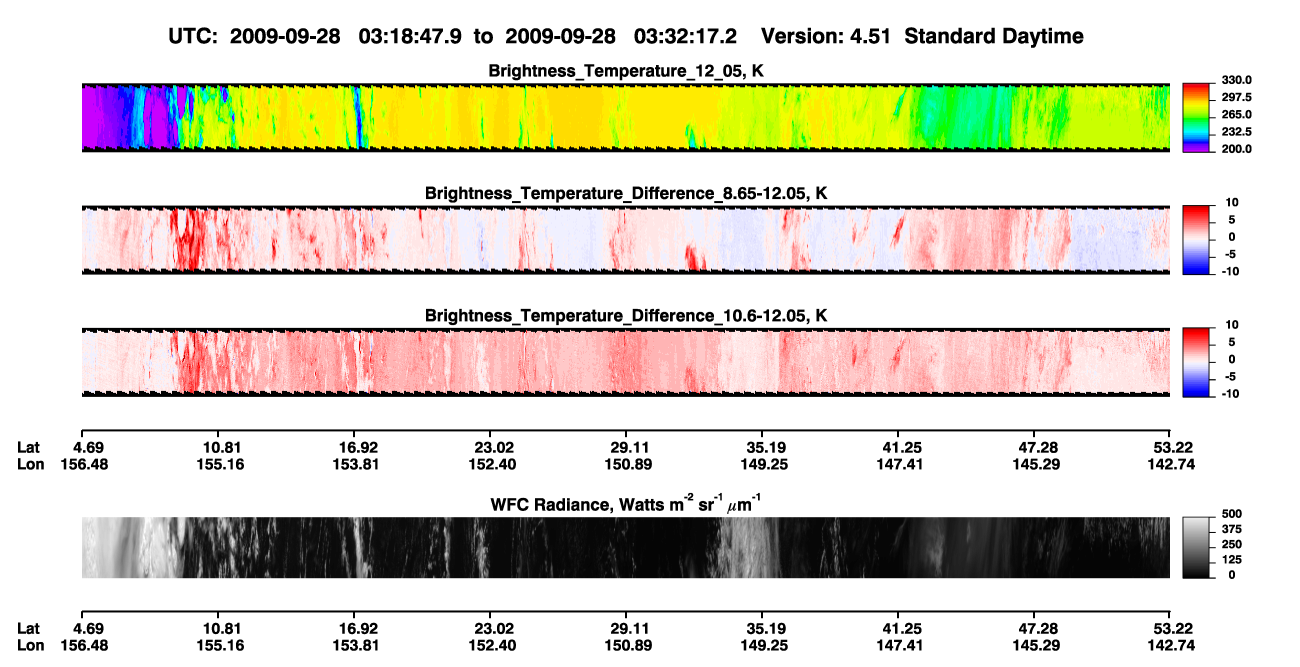
Task: Click the end time 03:32:17.2 in the header
Action: pyautogui.click(x=686, y=37)
